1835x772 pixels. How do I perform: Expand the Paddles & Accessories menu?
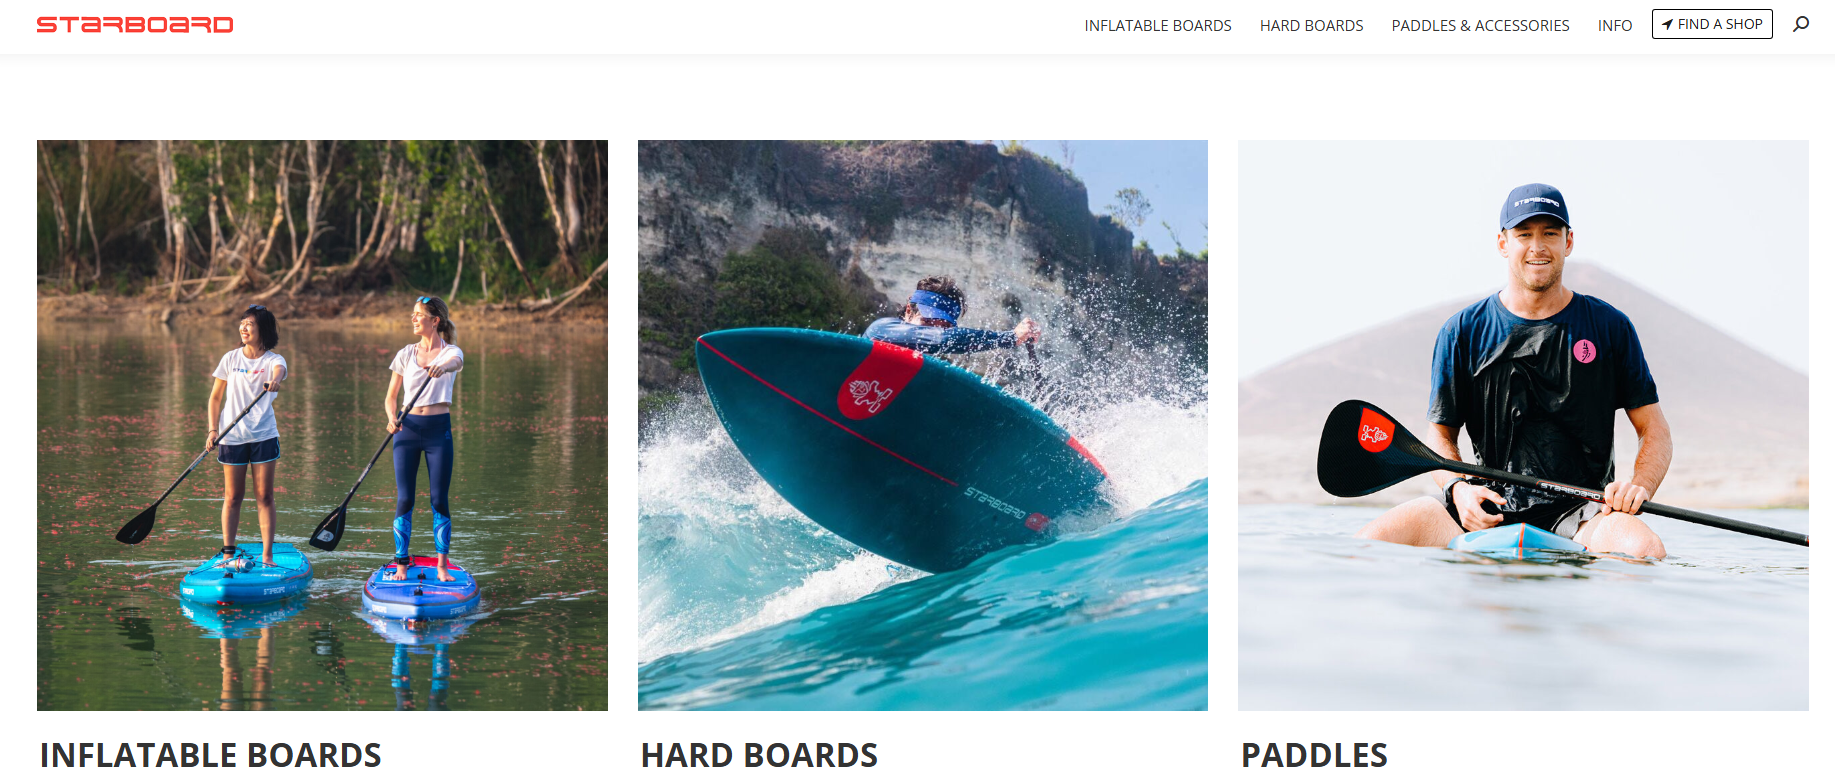1480,25
